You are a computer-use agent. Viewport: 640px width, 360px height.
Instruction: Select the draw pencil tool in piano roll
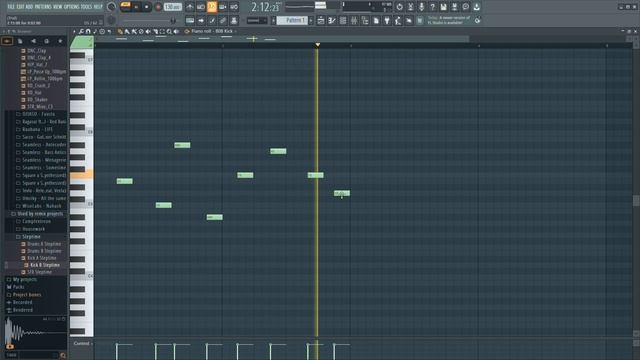pyautogui.click(x=120, y=31)
